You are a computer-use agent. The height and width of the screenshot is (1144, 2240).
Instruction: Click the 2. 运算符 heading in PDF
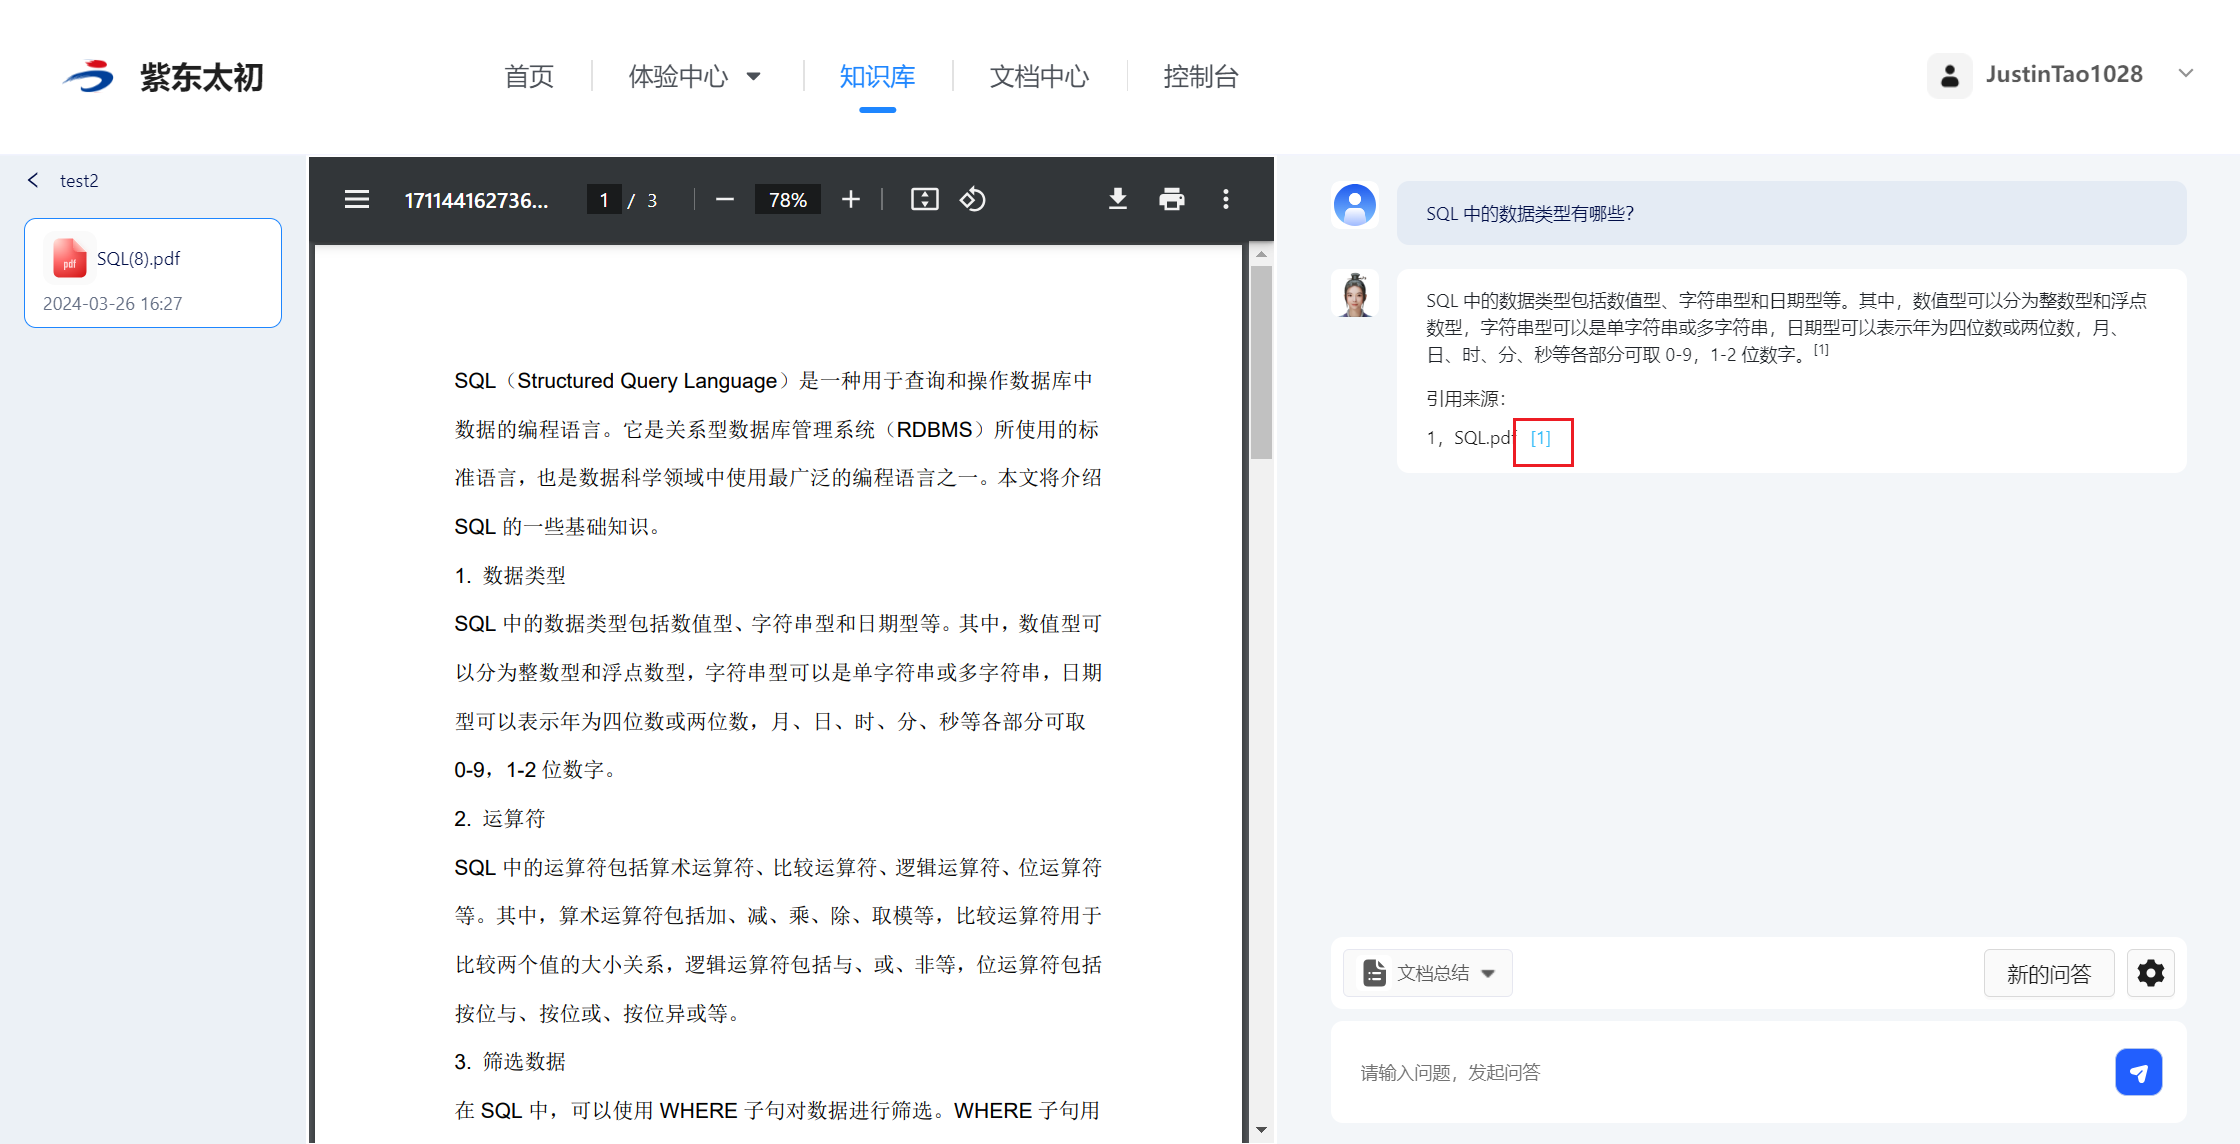(500, 818)
